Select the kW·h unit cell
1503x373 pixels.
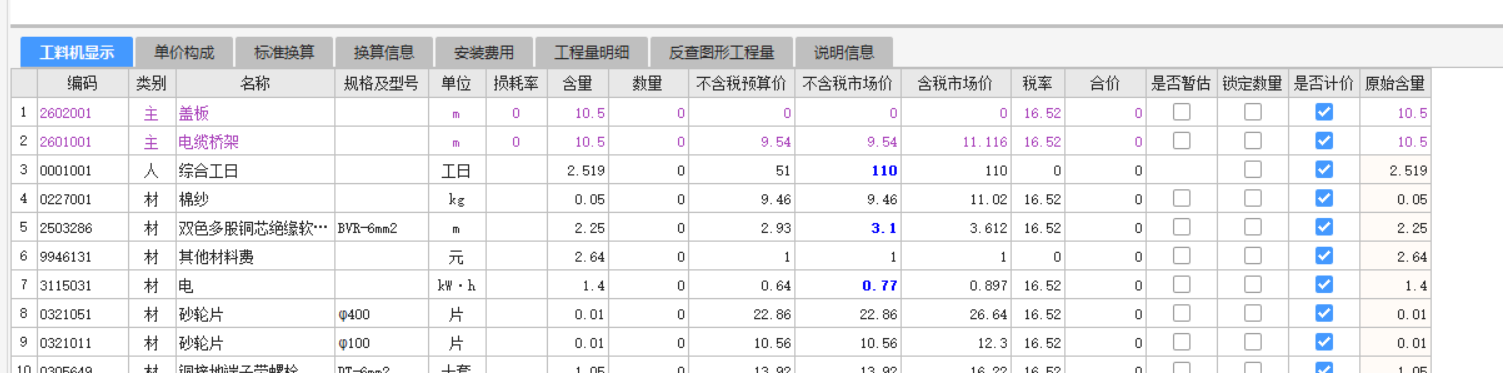[456, 286]
